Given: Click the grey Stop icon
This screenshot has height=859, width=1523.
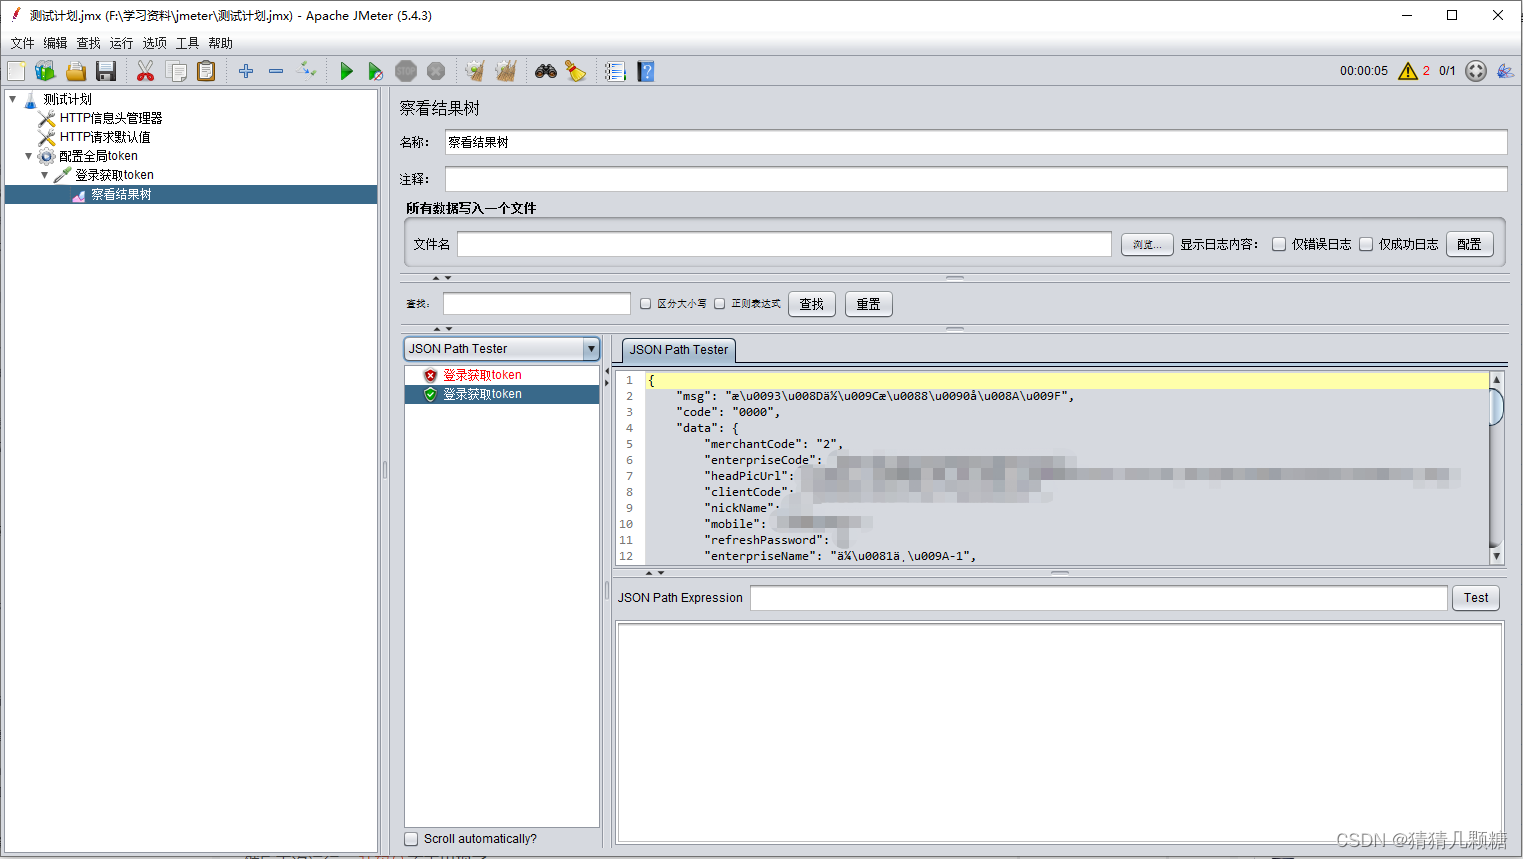Looking at the screenshot, I should coord(406,71).
